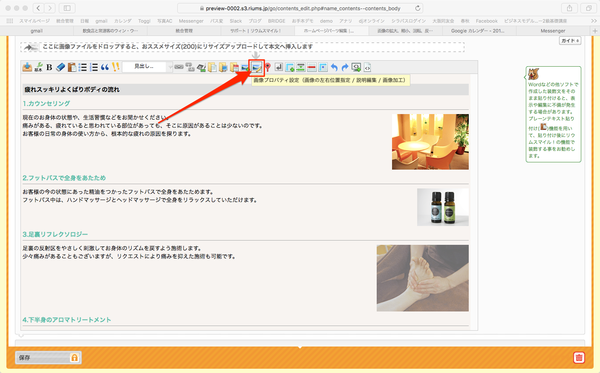Click heading 4.下半身のアロマトリートメント

tap(67, 320)
